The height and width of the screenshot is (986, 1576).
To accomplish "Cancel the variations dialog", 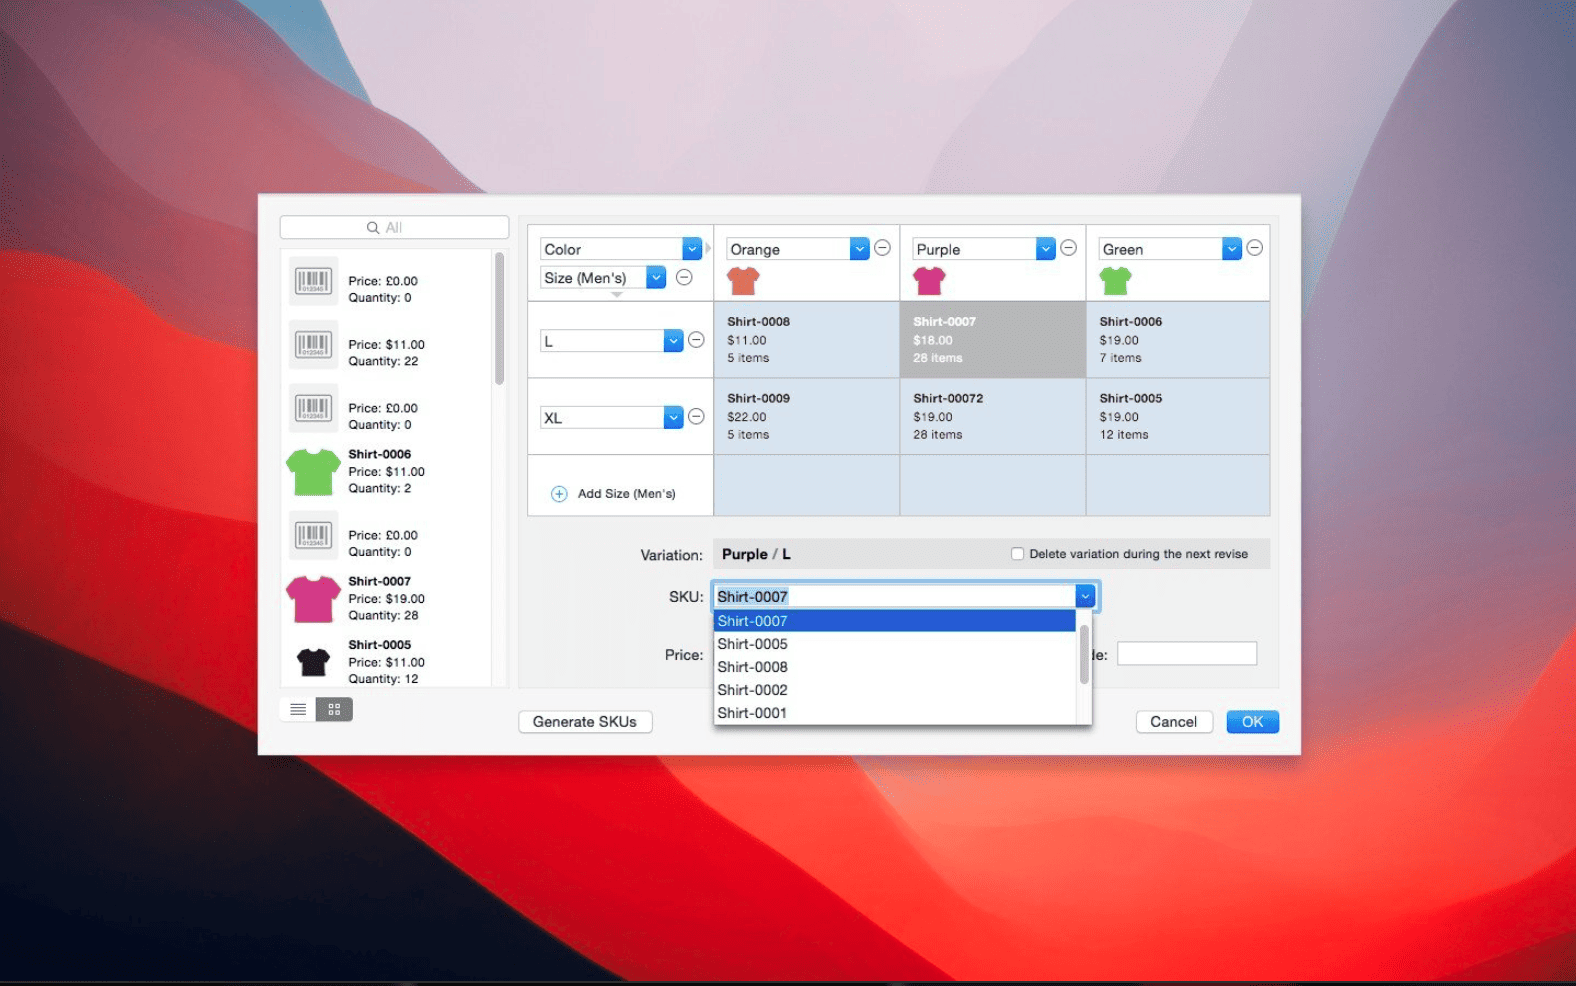I will tap(1174, 722).
